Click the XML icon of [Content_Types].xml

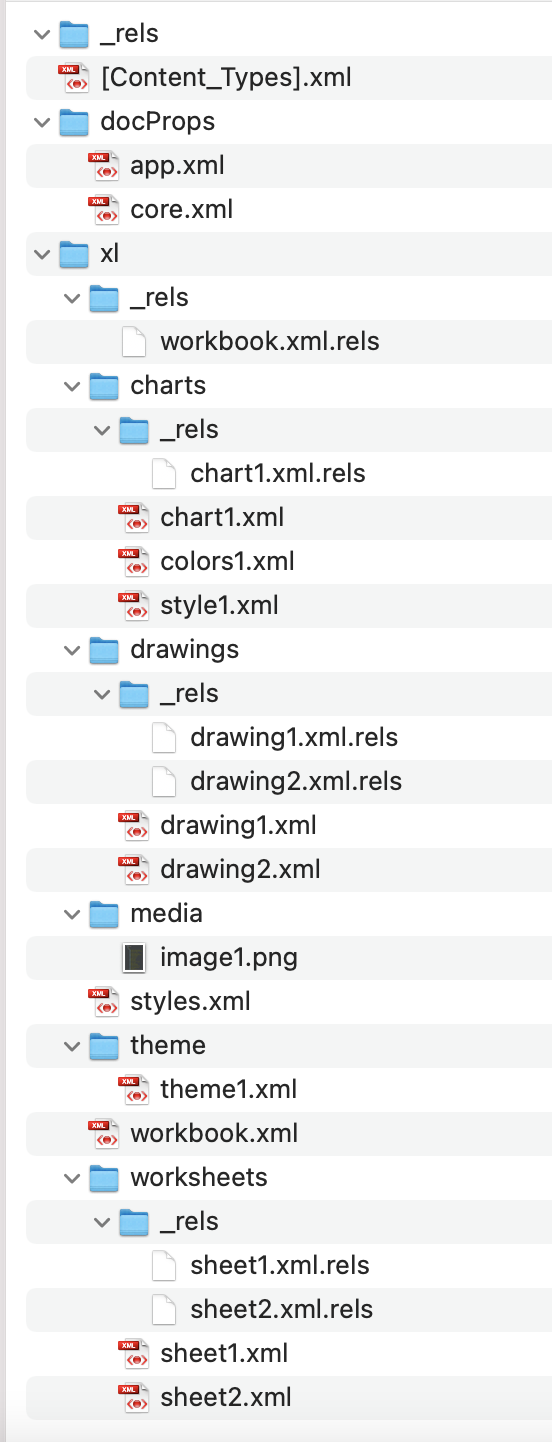tap(73, 78)
